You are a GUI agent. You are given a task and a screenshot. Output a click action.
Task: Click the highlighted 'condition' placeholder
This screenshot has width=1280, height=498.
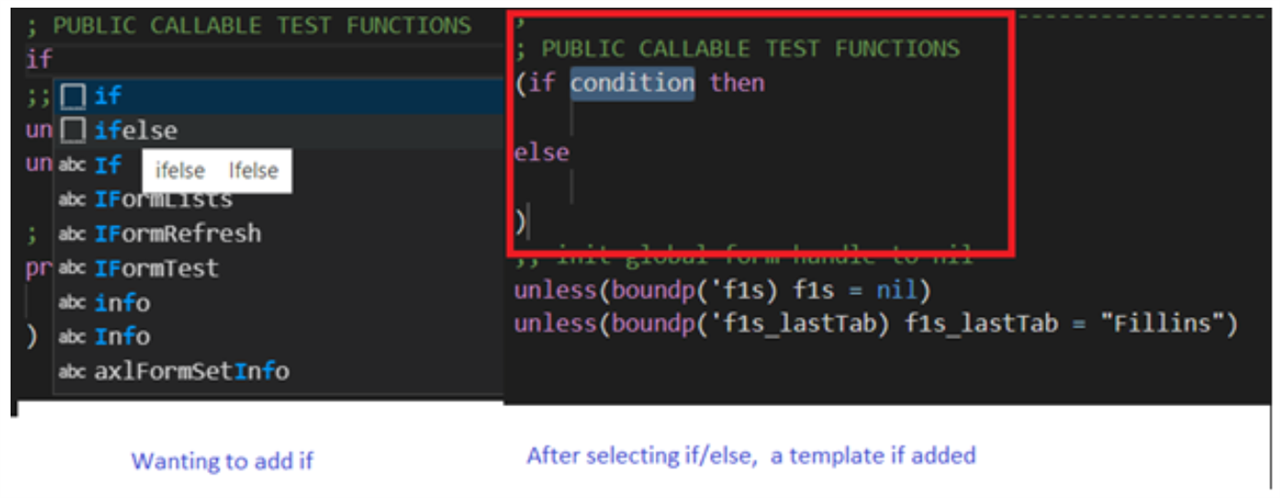click(x=632, y=83)
